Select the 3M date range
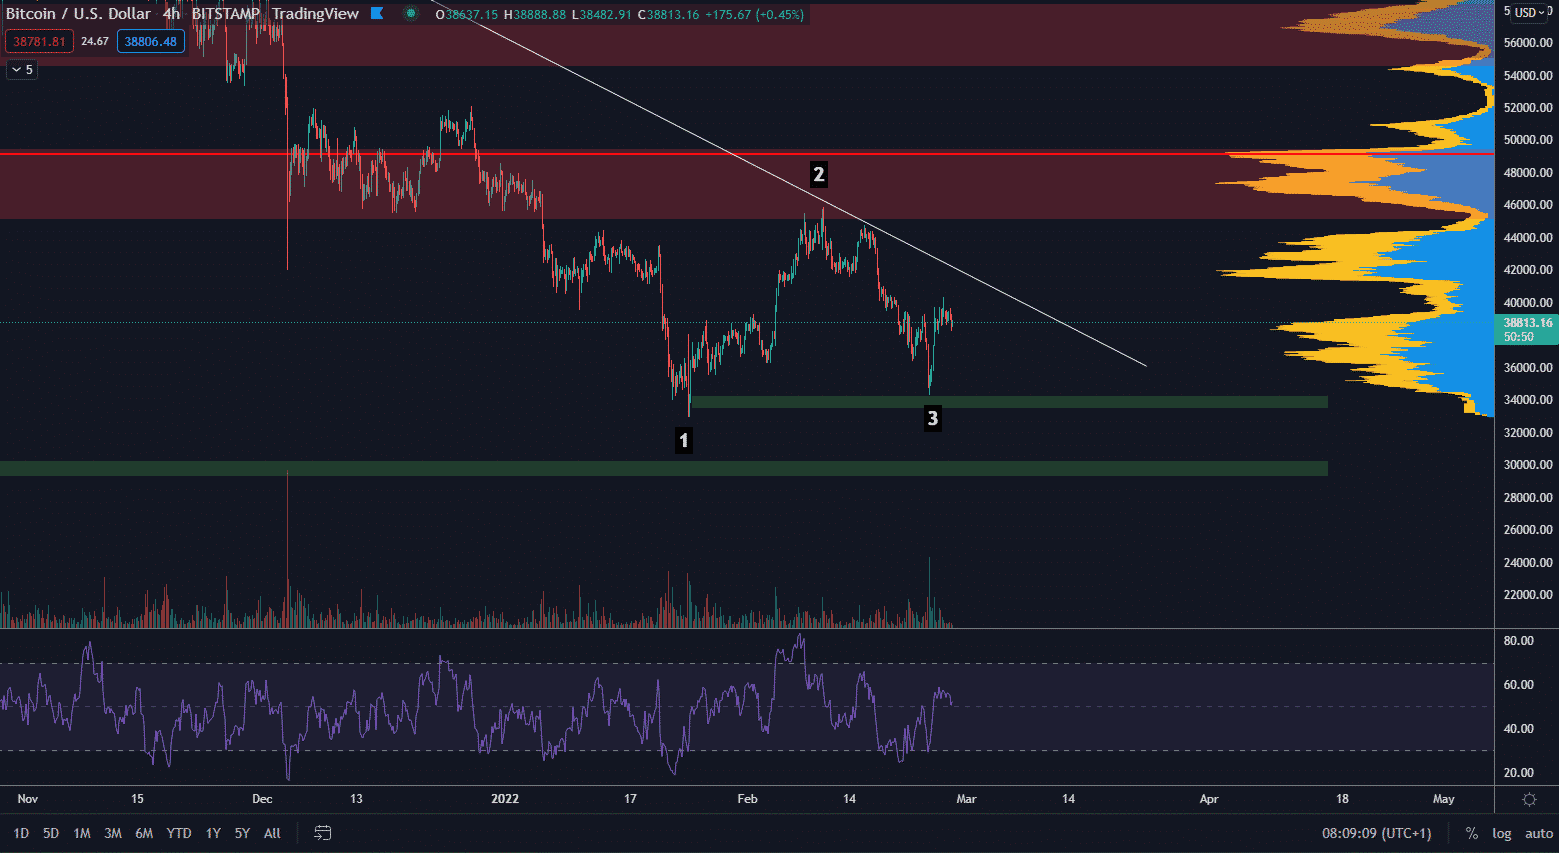The image size is (1559, 853). (x=113, y=833)
